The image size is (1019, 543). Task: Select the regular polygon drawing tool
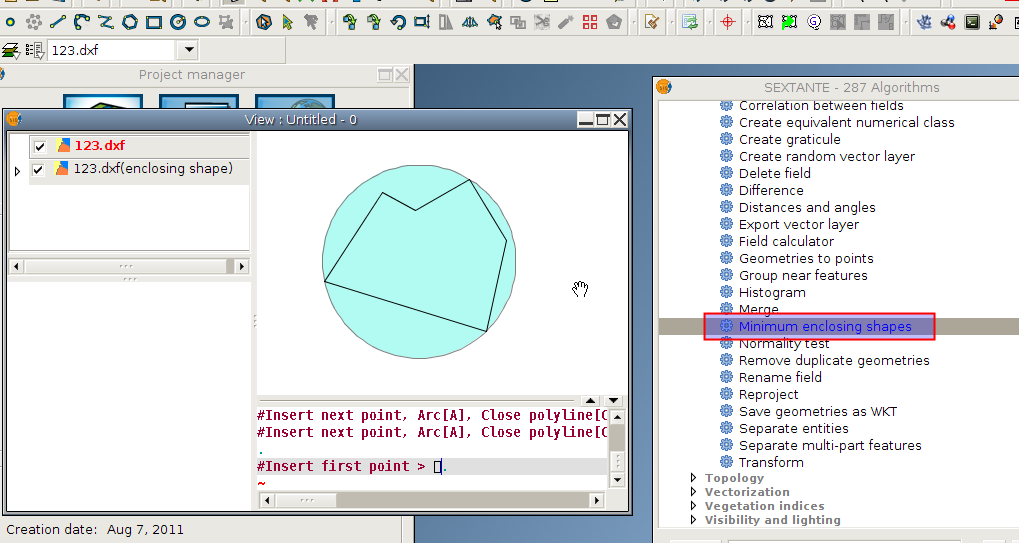point(130,21)
